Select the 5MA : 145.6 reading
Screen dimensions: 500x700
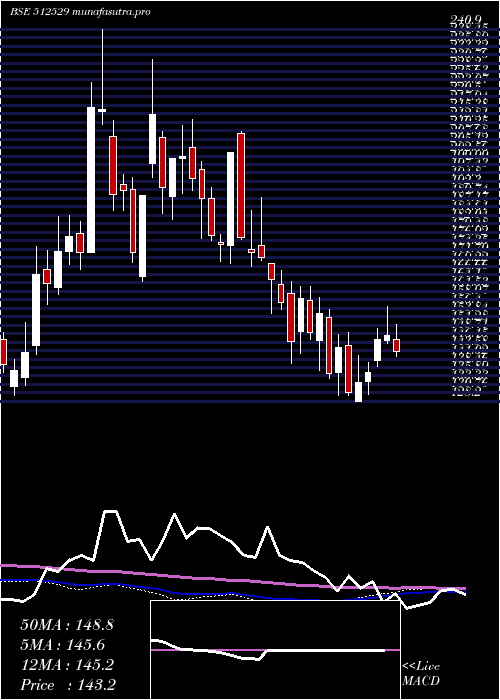click(x=62, y=645)
